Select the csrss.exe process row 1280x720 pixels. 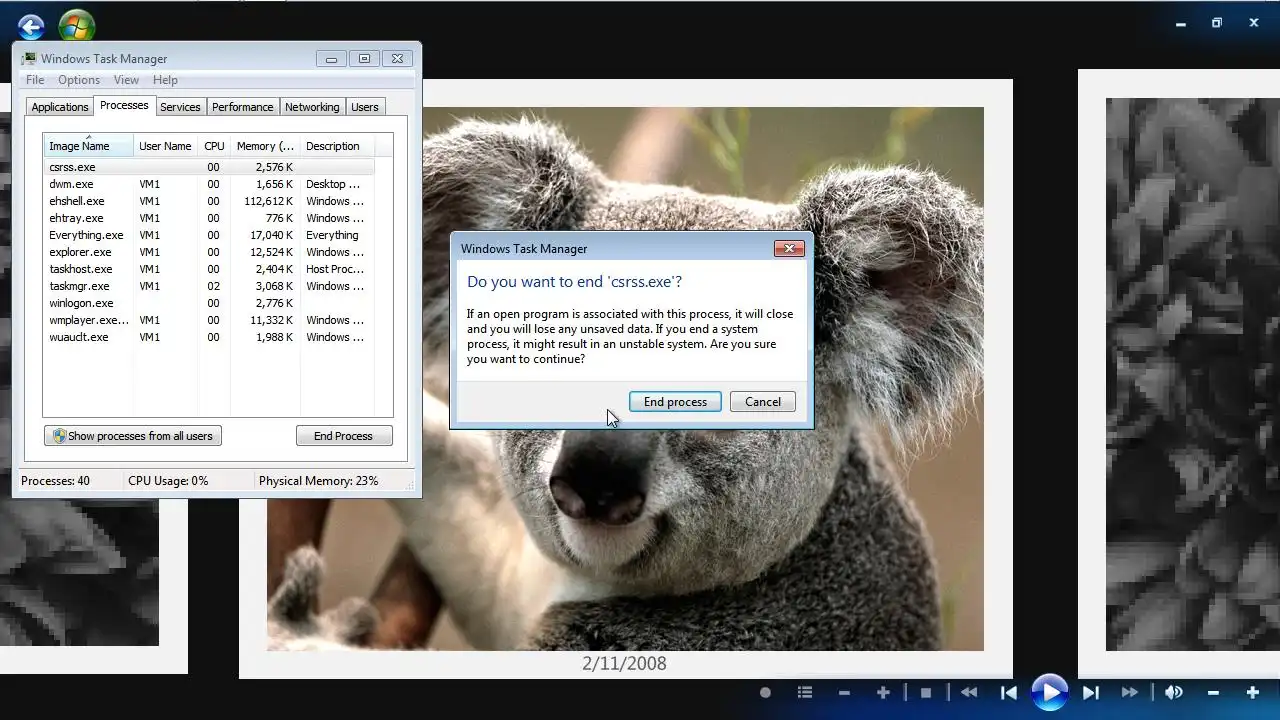tap(209, 167)
